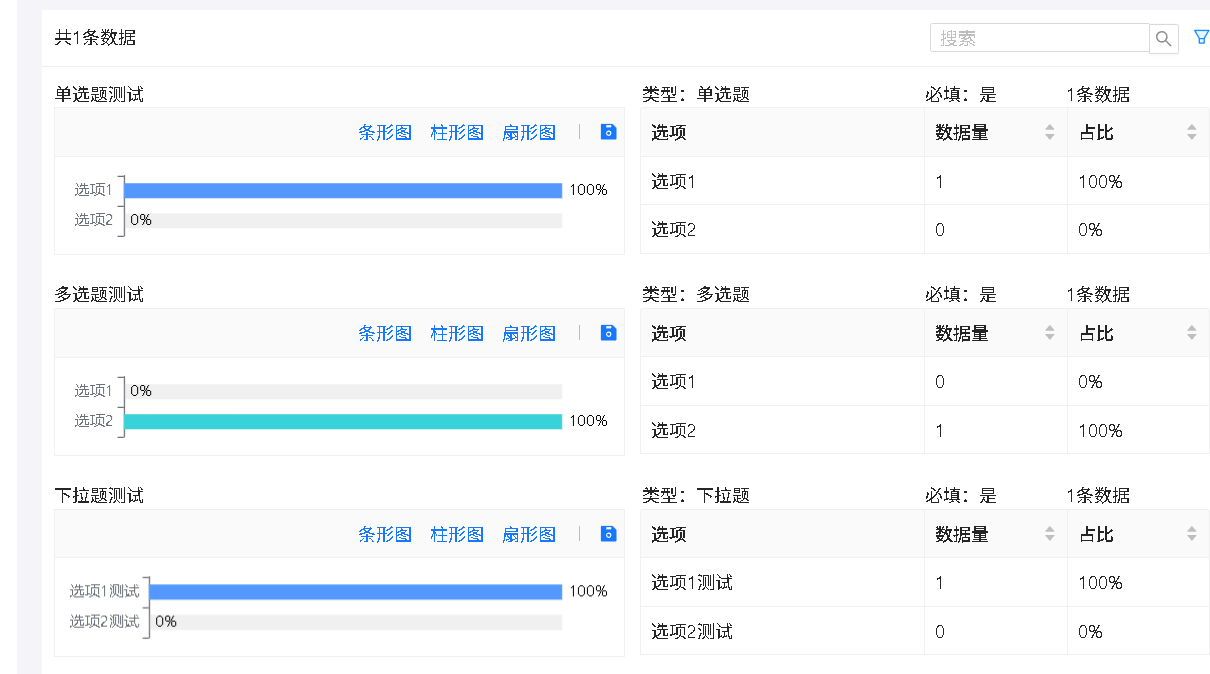
Task: Focus the 搜索 input field
Action: coord(1040,38)
